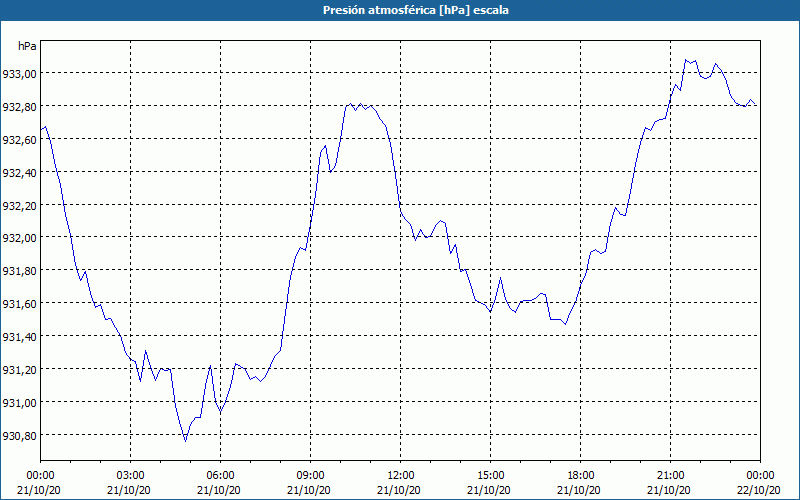Click the 931,00 y-axis value
Viewport: 800px width, 500px height.
[x=19, y=403]
